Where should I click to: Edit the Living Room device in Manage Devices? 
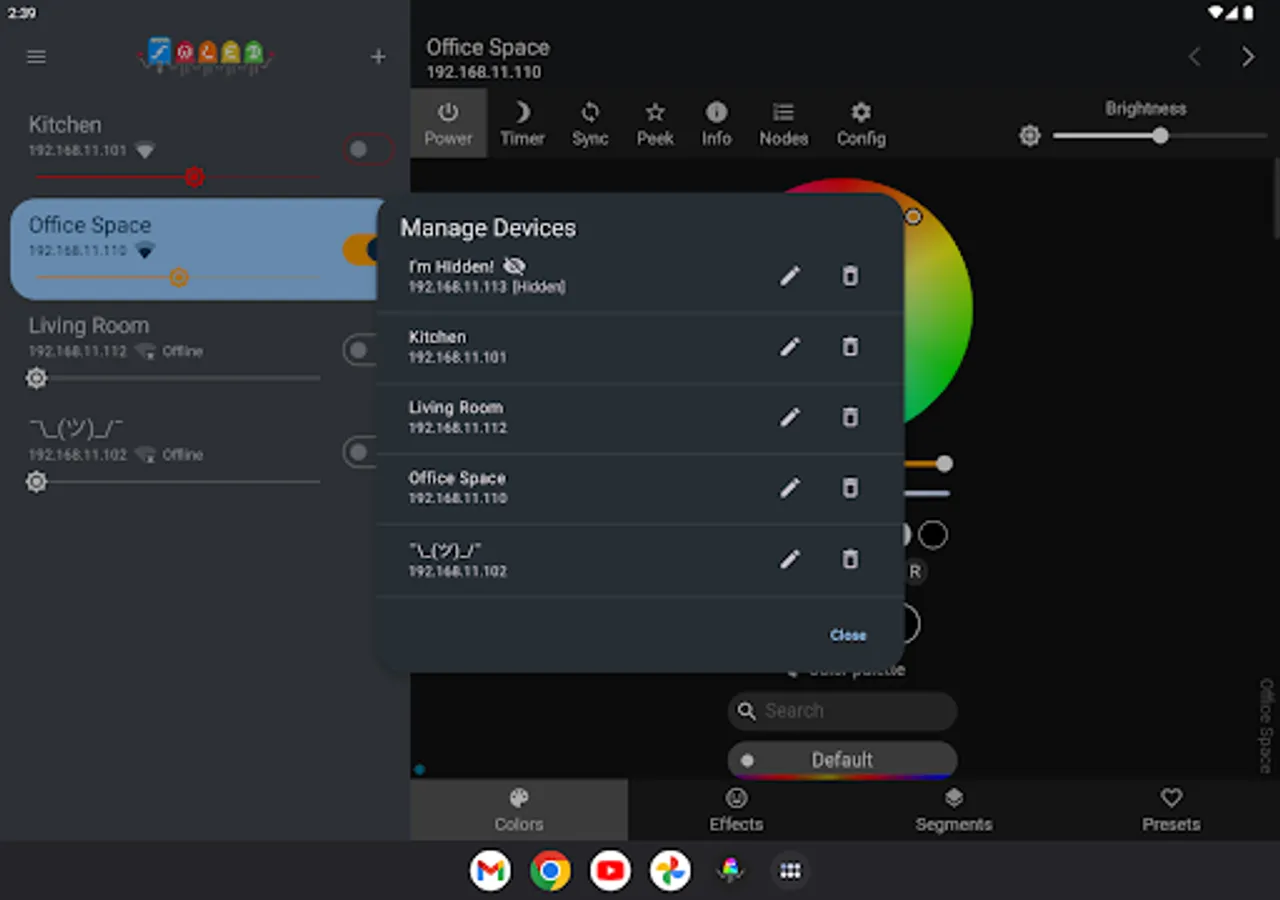790,417
